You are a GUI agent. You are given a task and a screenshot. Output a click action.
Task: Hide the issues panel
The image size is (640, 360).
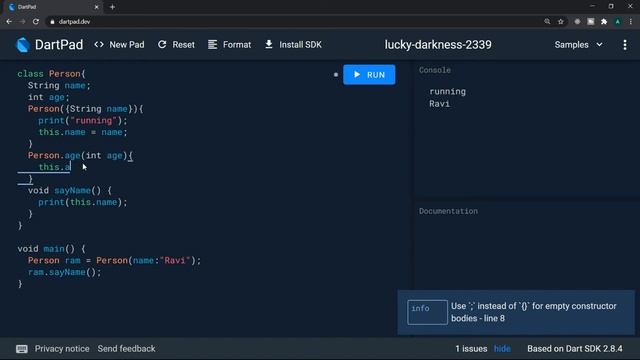pyautogui.click(x=502, y=349)
